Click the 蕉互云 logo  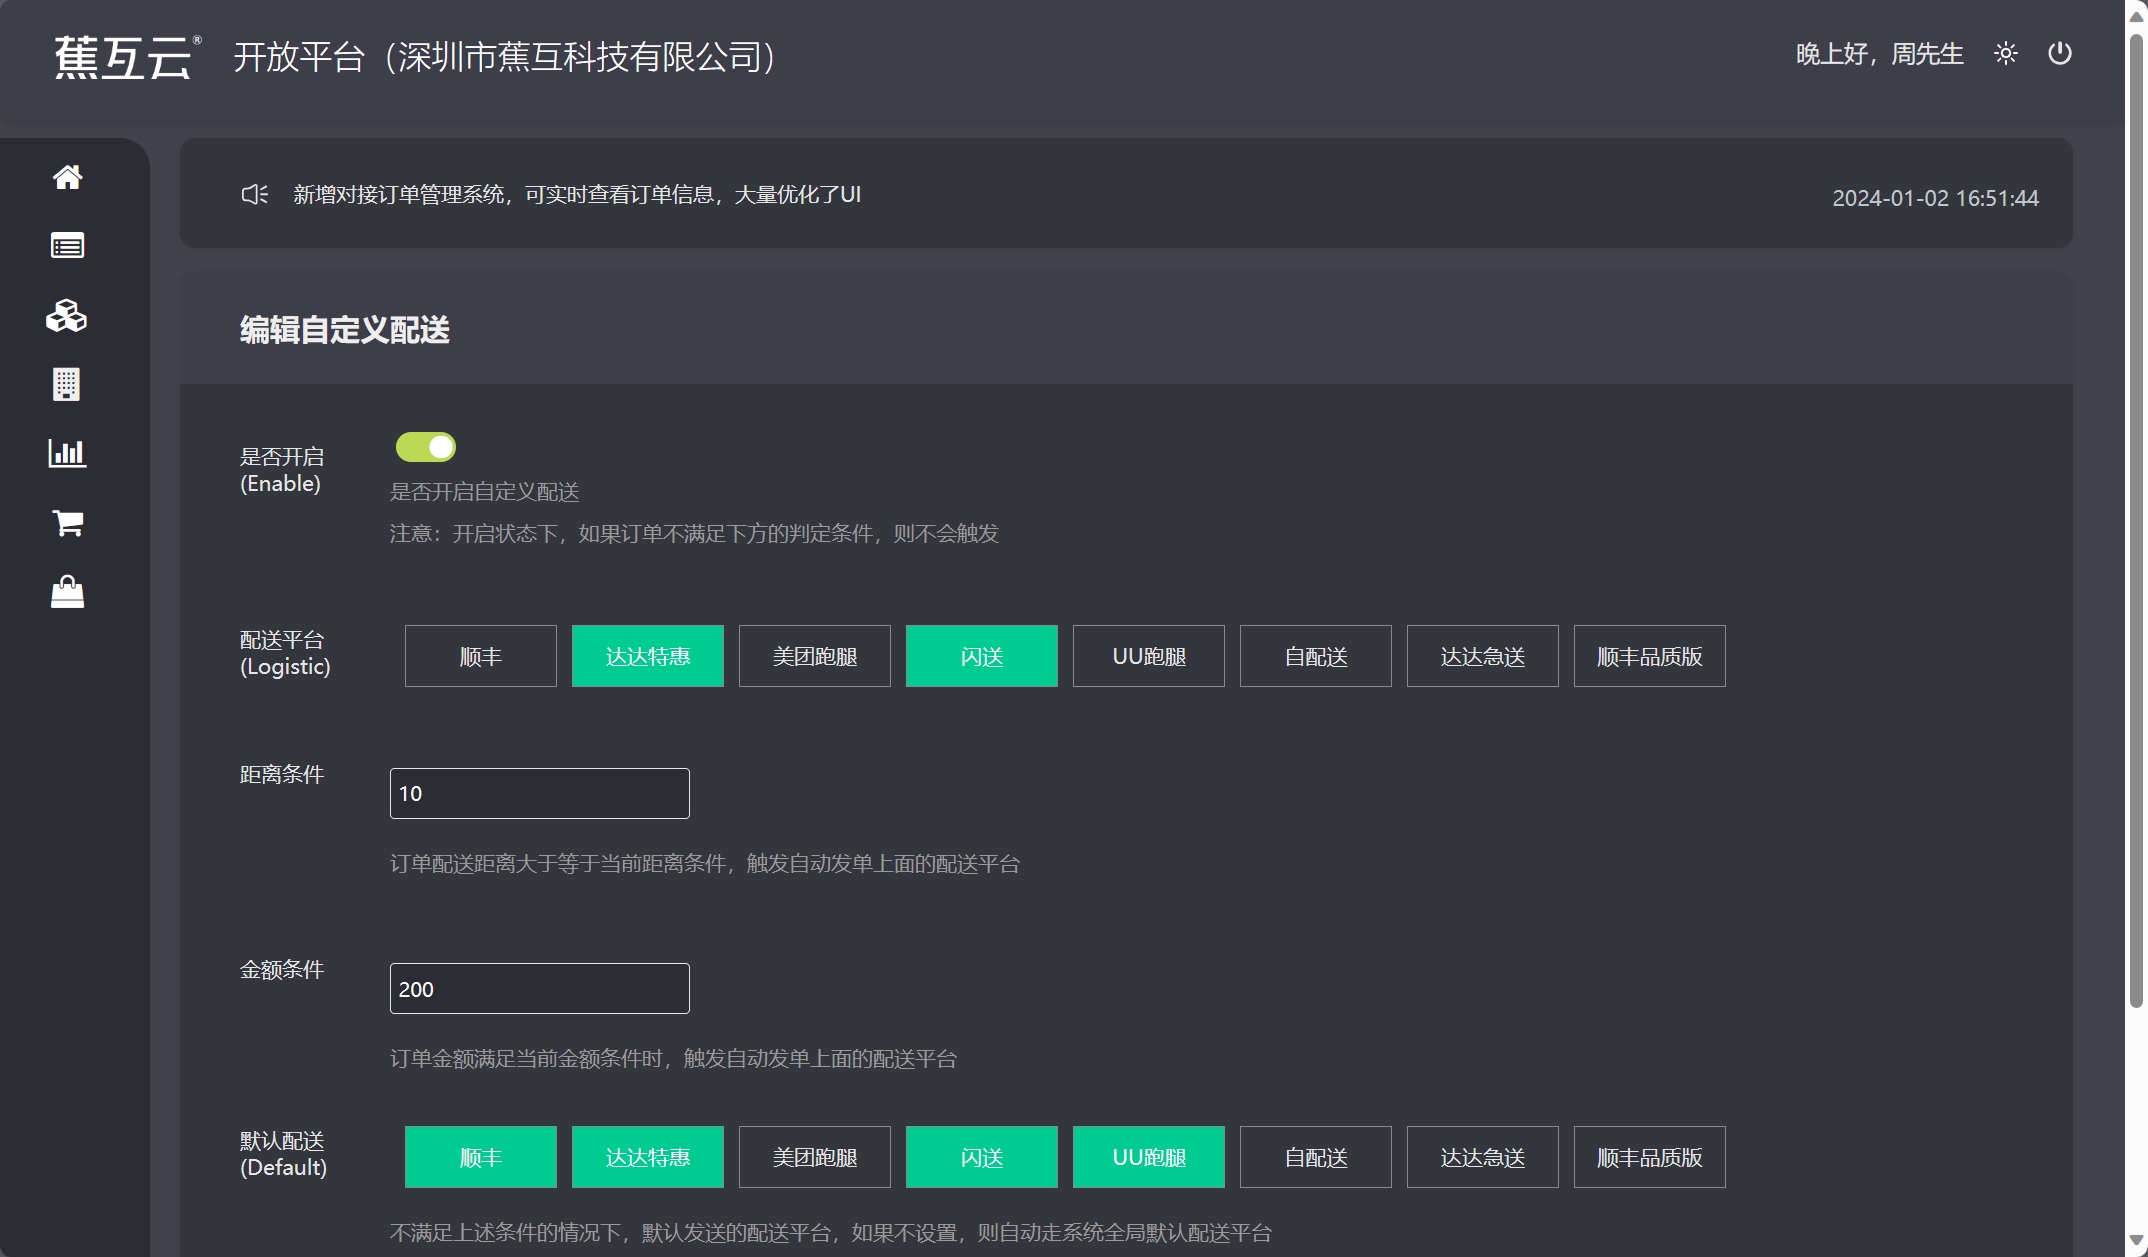pyautogui.click(x=127, y=57)
